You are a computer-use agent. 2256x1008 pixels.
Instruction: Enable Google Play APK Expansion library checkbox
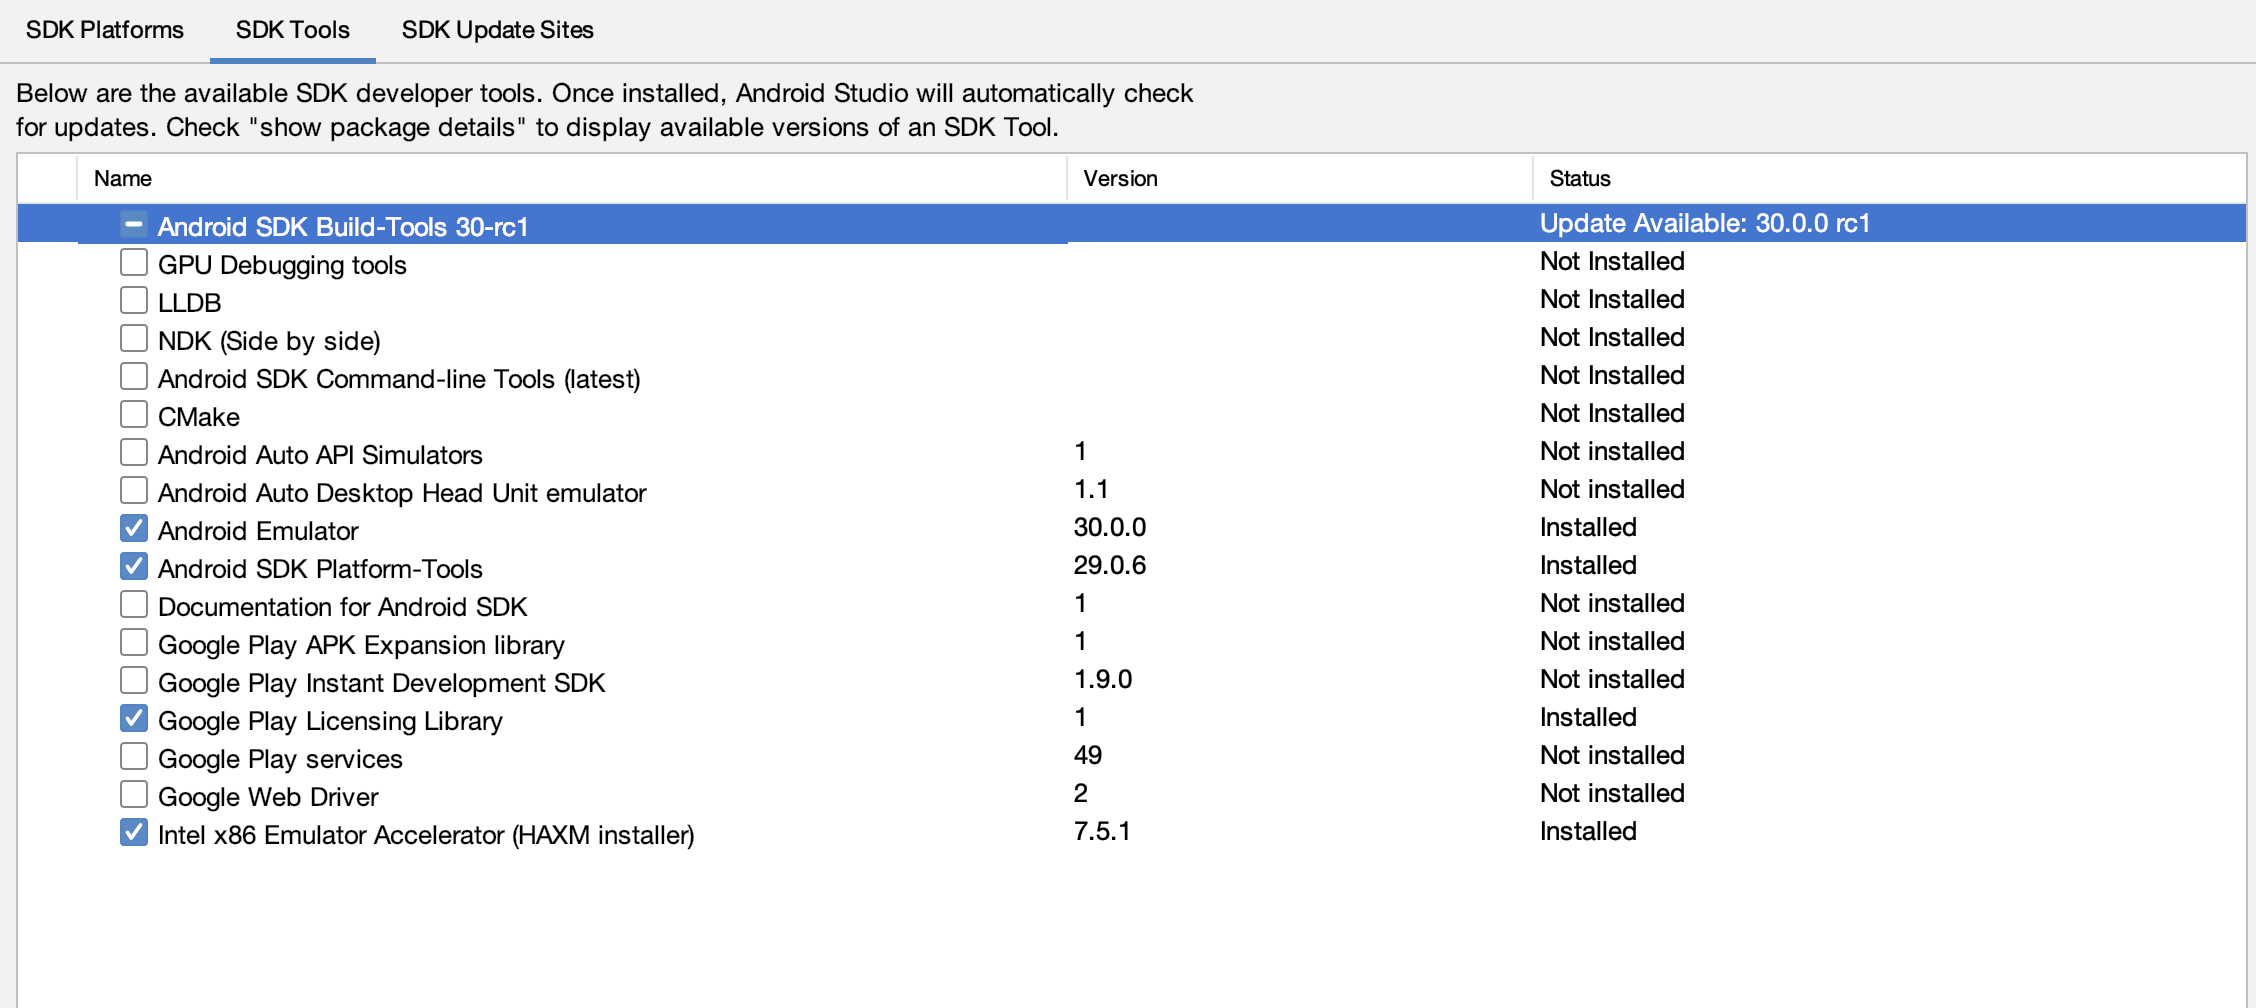click(x=134, y=642)
